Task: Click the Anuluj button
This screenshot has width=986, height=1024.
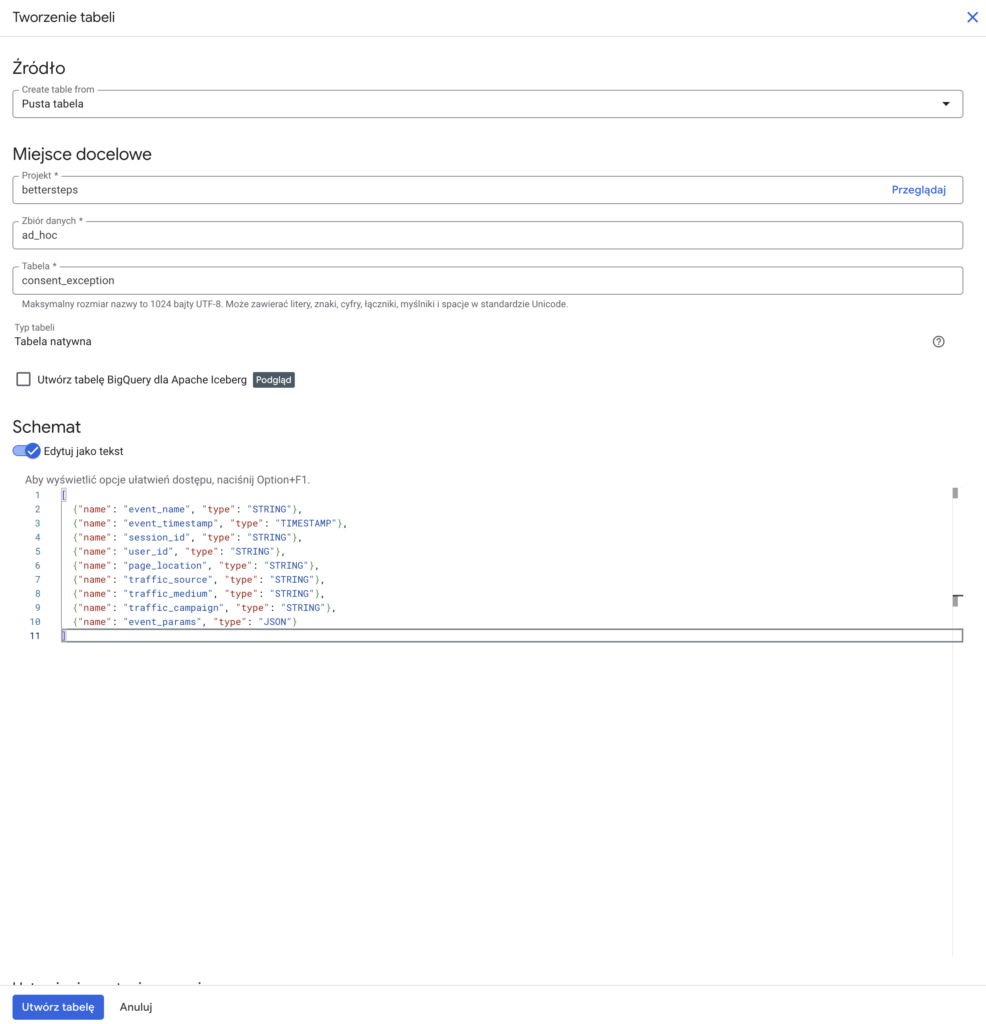Action: tap(136, 1007)
